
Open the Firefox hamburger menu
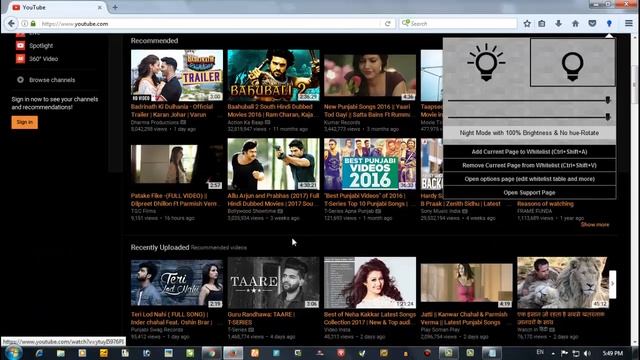click(x=629, y=24)
